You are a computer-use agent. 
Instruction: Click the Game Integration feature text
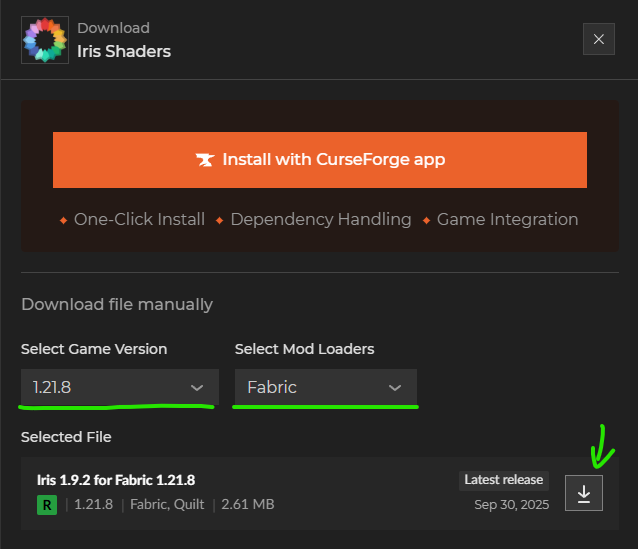point(507,219)
